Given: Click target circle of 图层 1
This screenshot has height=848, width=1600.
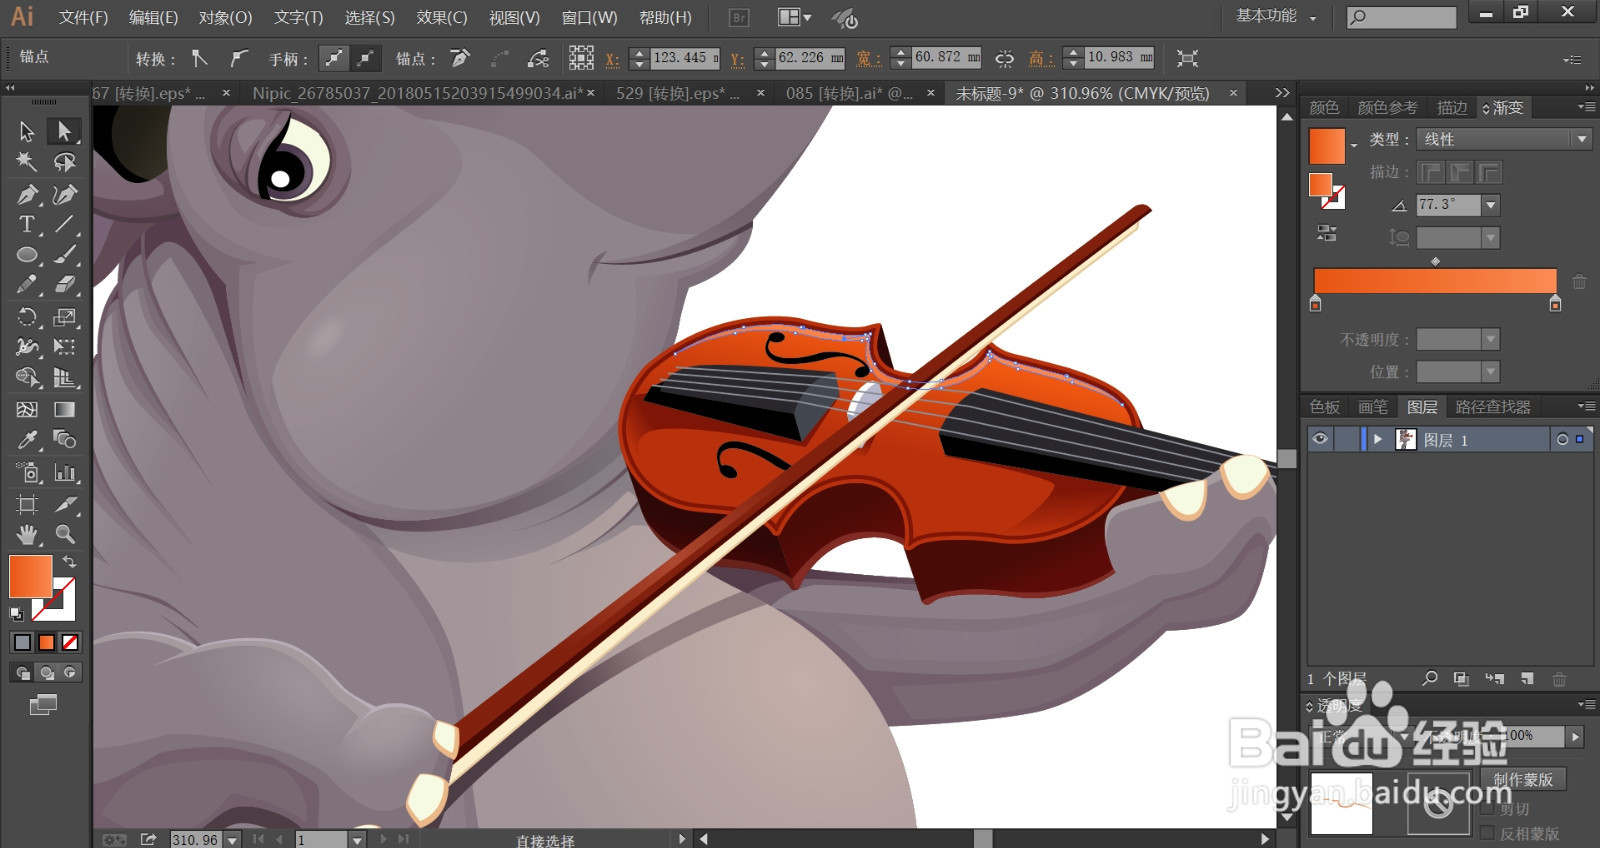Looking at the screenshot, I should pyautogui.click(x=1562, y=439).
